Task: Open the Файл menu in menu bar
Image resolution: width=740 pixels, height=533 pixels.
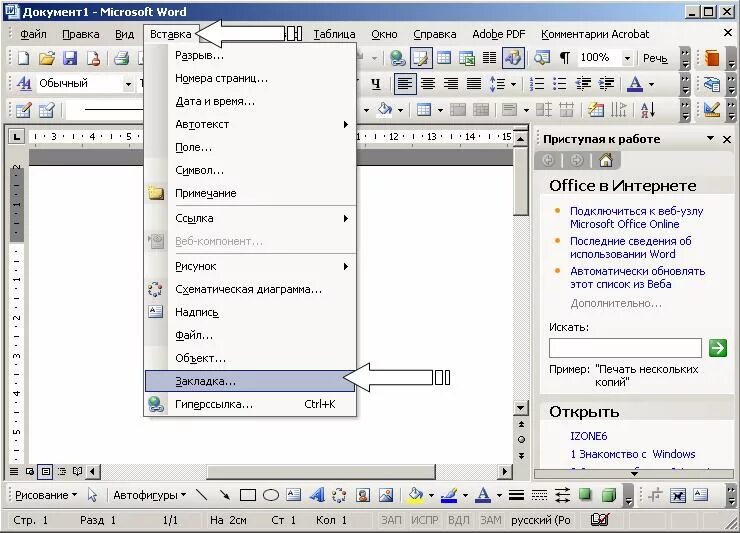Action: pos(33,34)
